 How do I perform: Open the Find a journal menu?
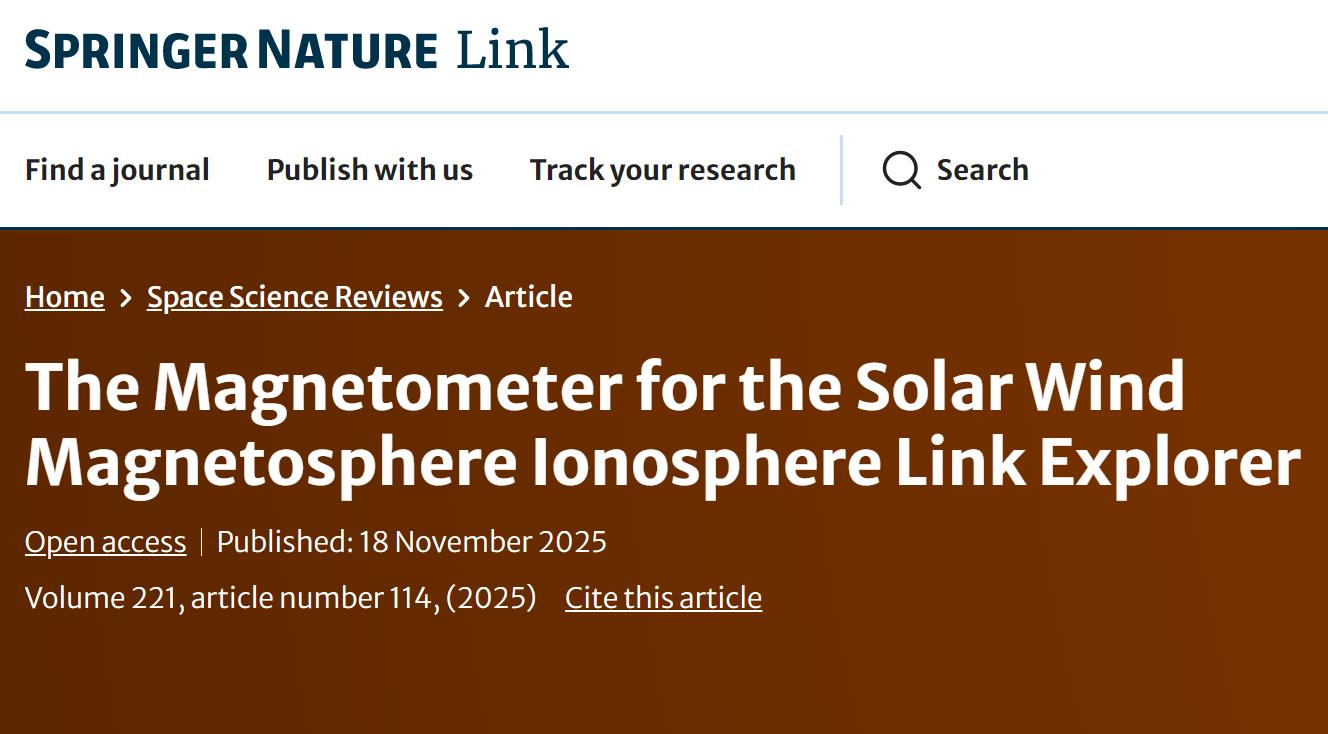click(x=117, y=170)
